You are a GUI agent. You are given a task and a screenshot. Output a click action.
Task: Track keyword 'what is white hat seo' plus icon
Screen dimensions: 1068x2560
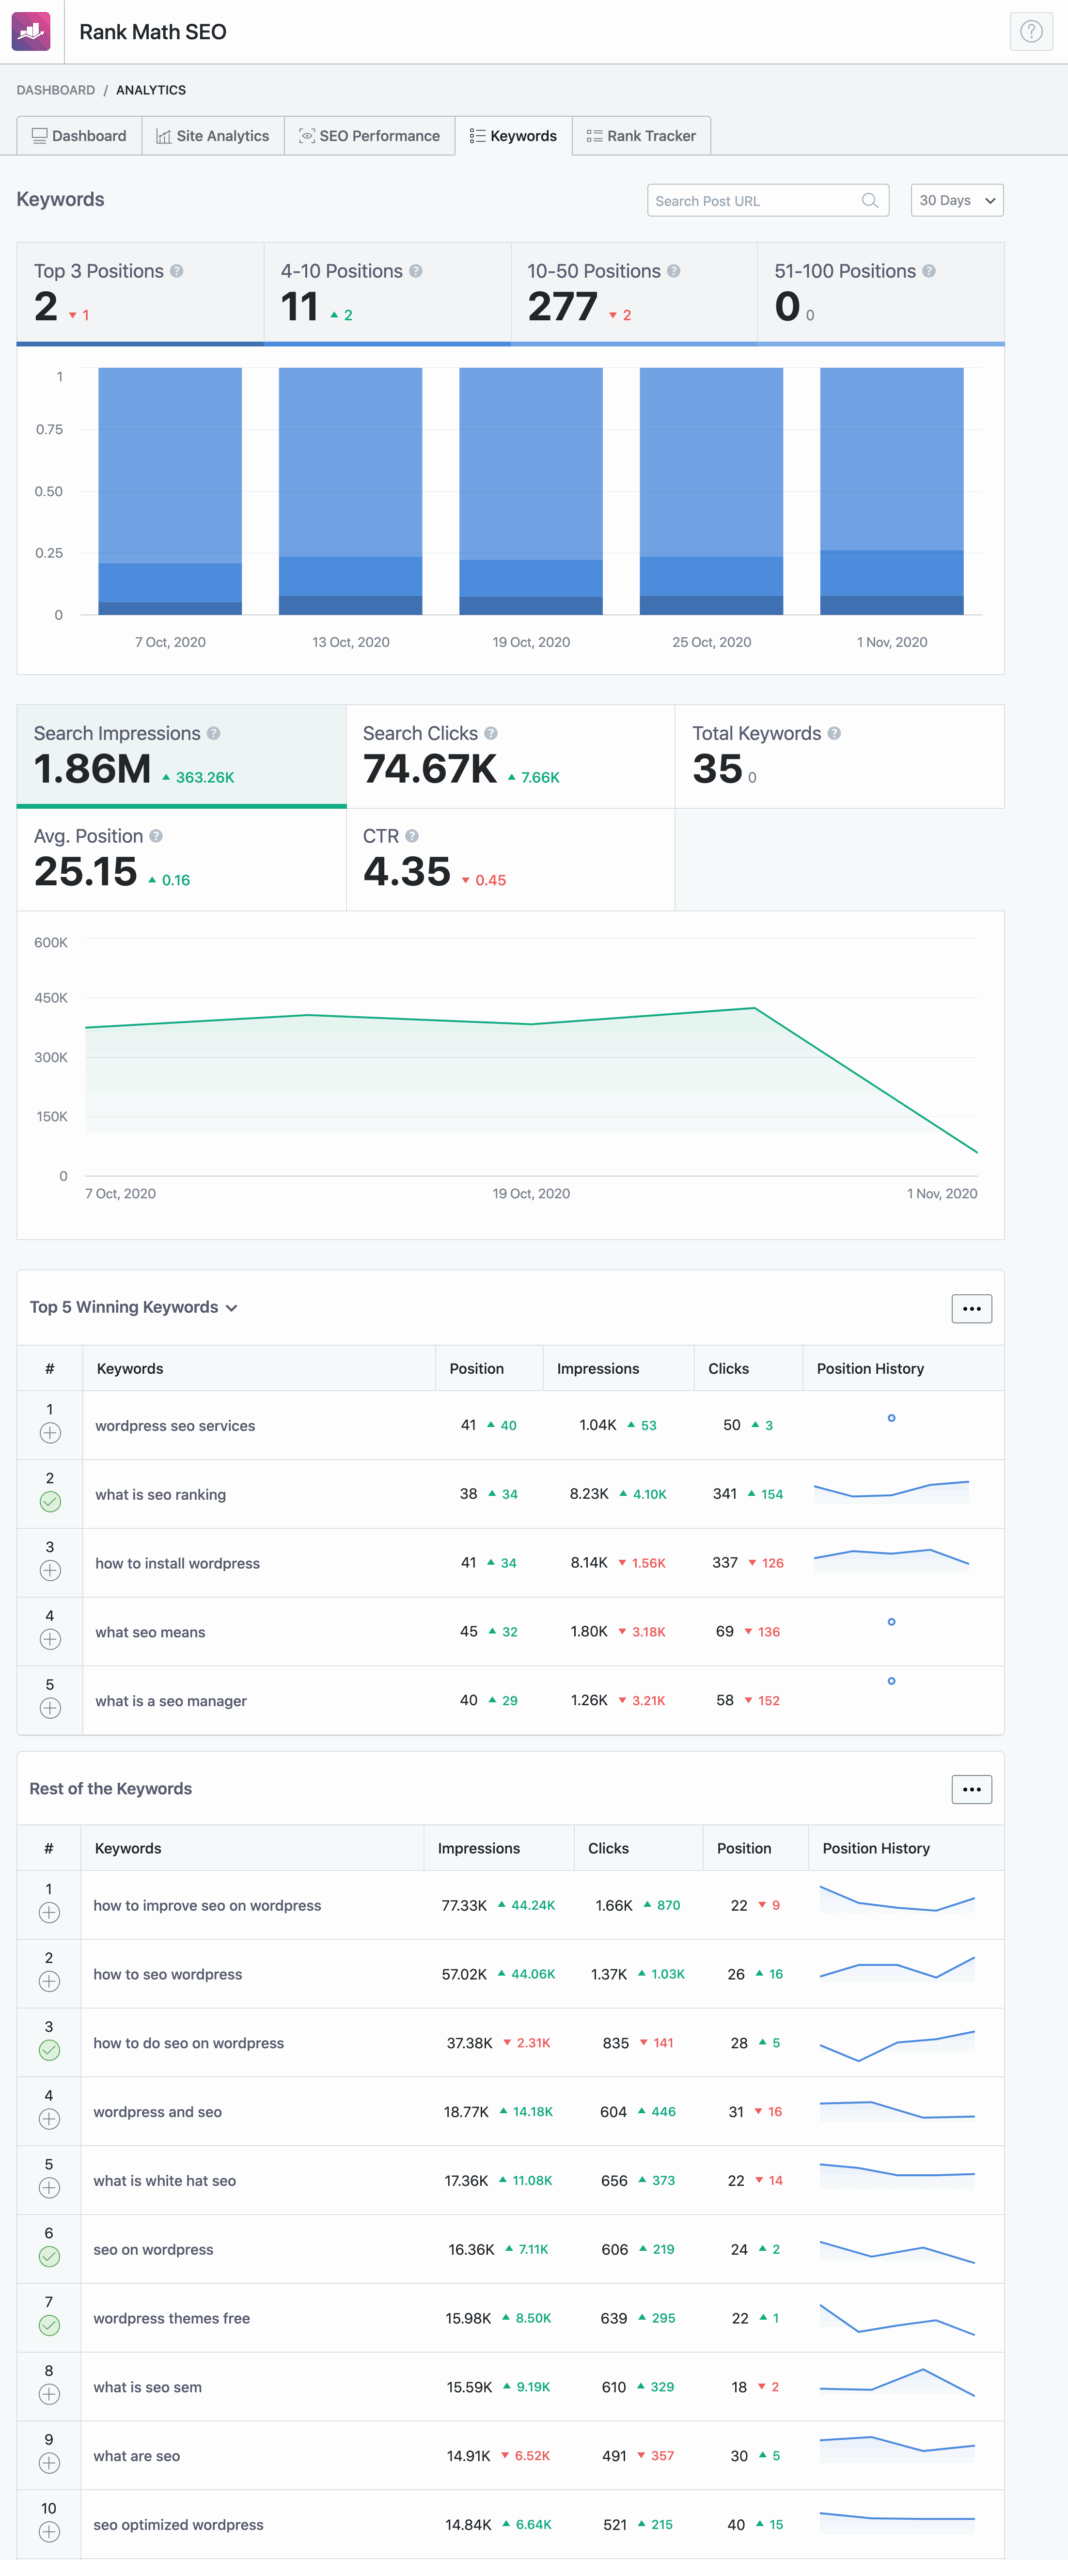point(49,2188)
